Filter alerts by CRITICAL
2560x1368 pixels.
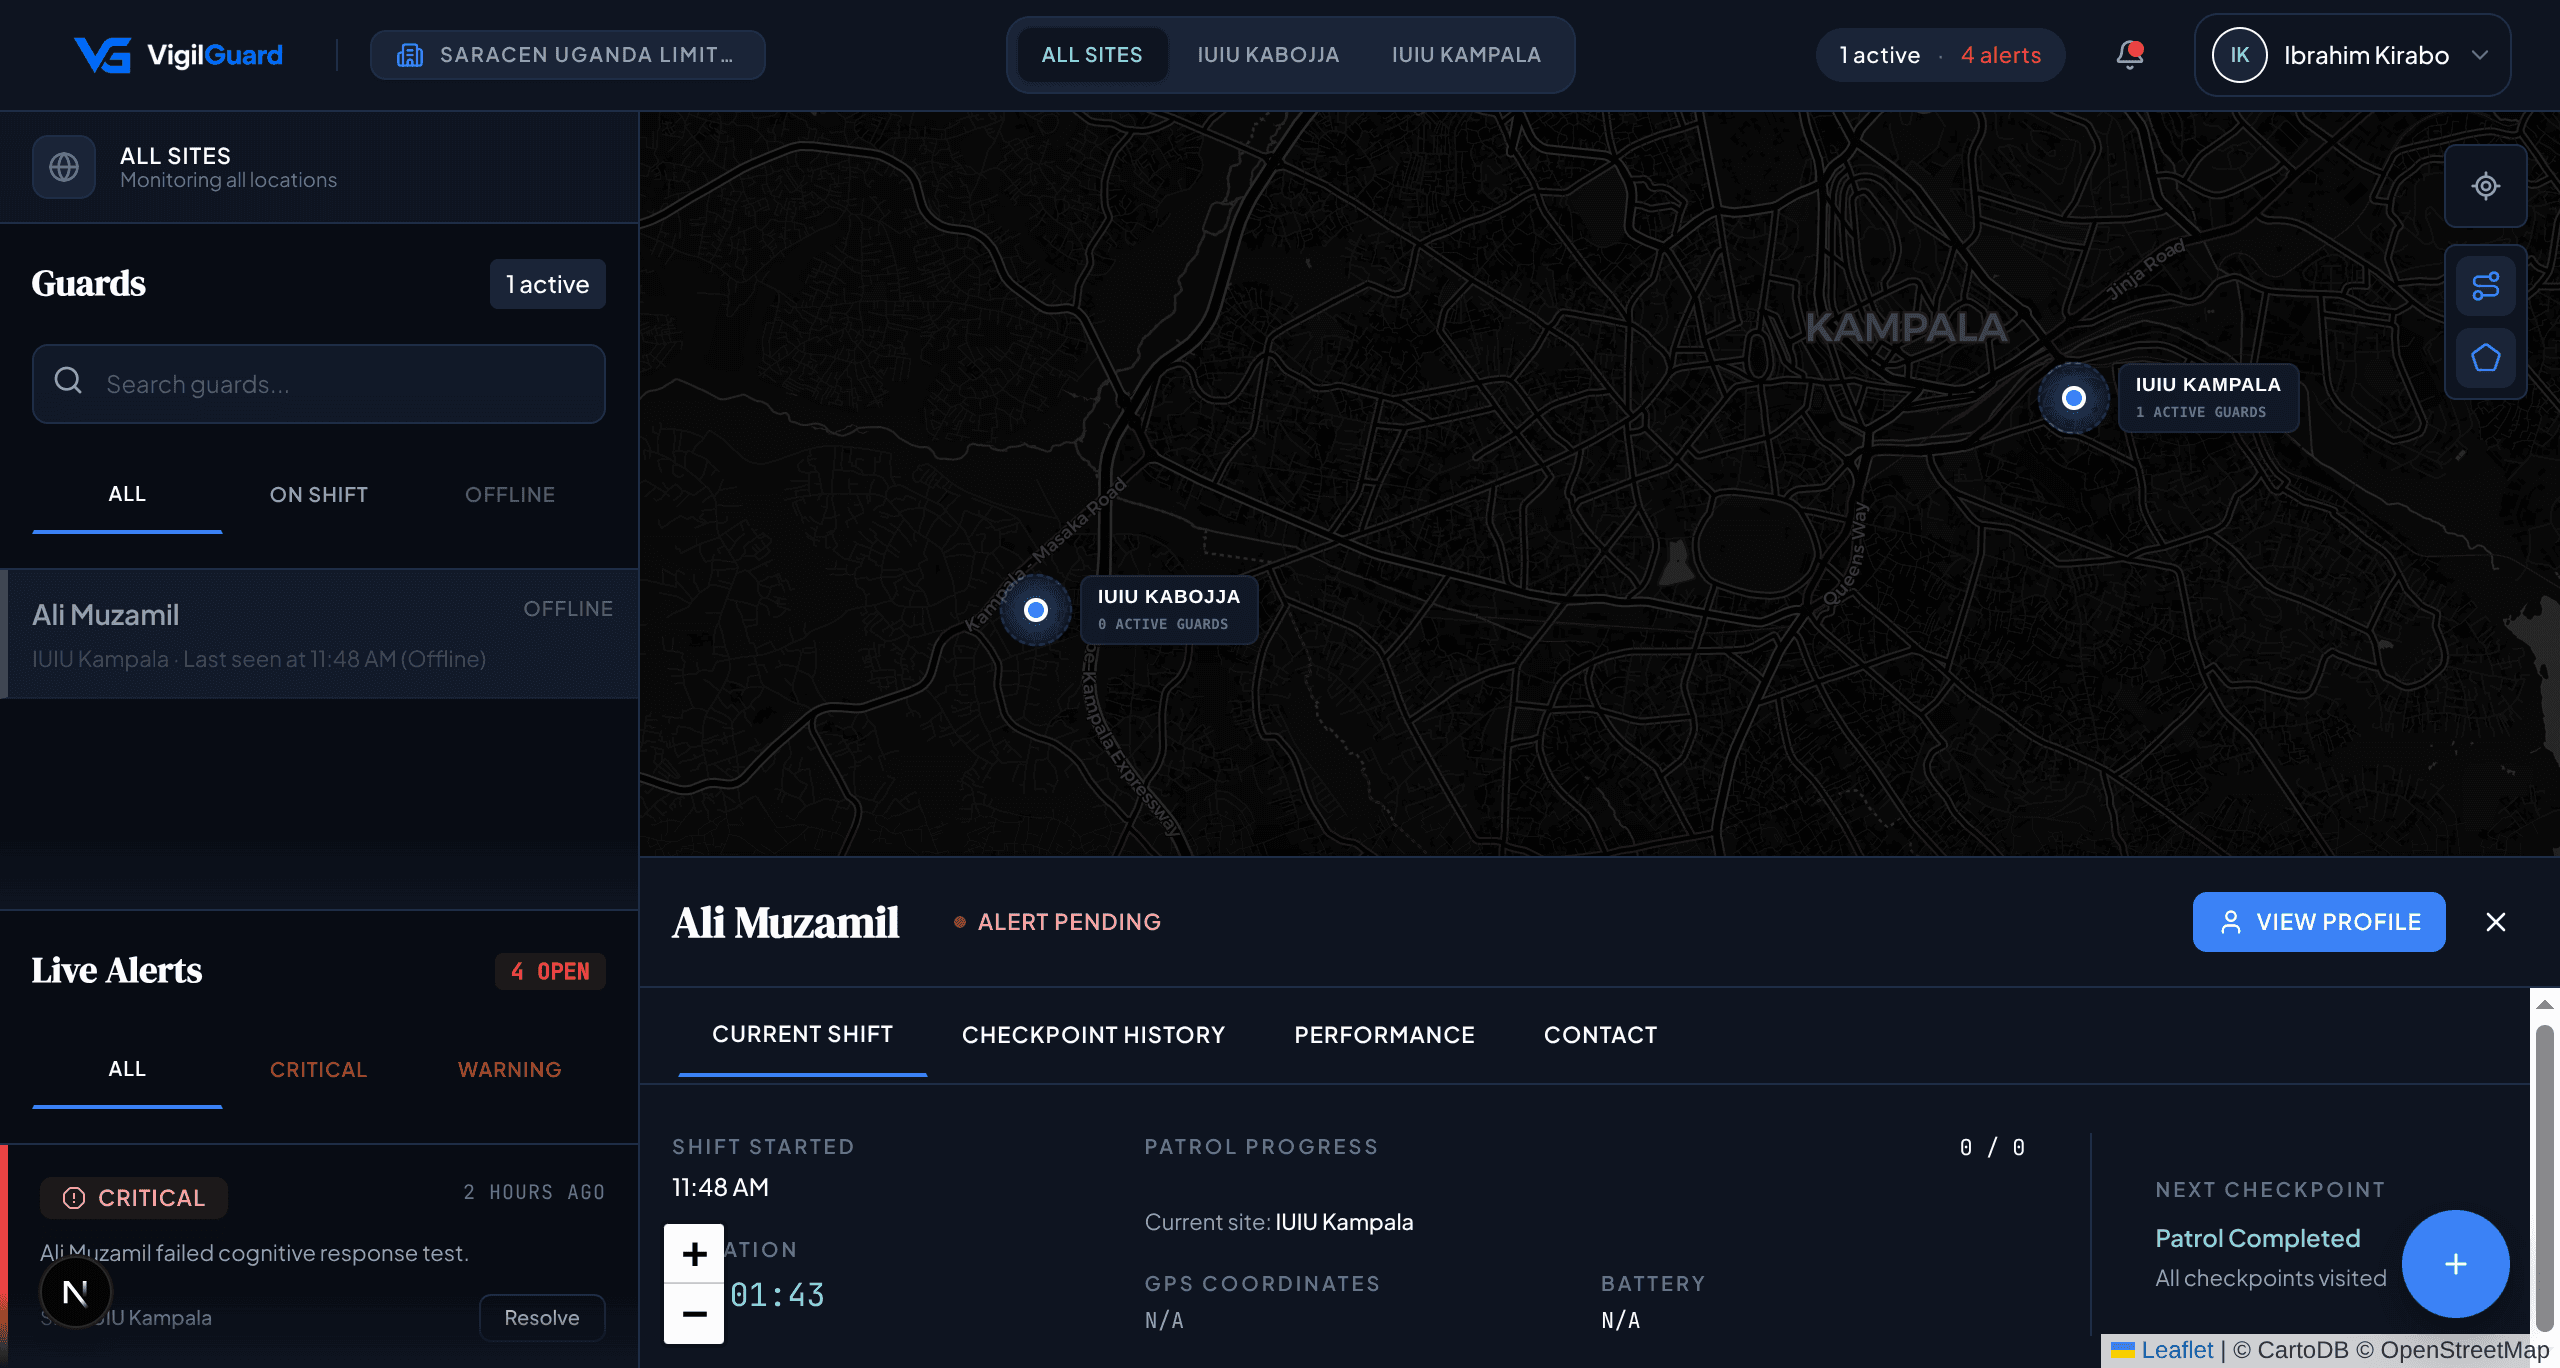click(x=318, y=1069)
